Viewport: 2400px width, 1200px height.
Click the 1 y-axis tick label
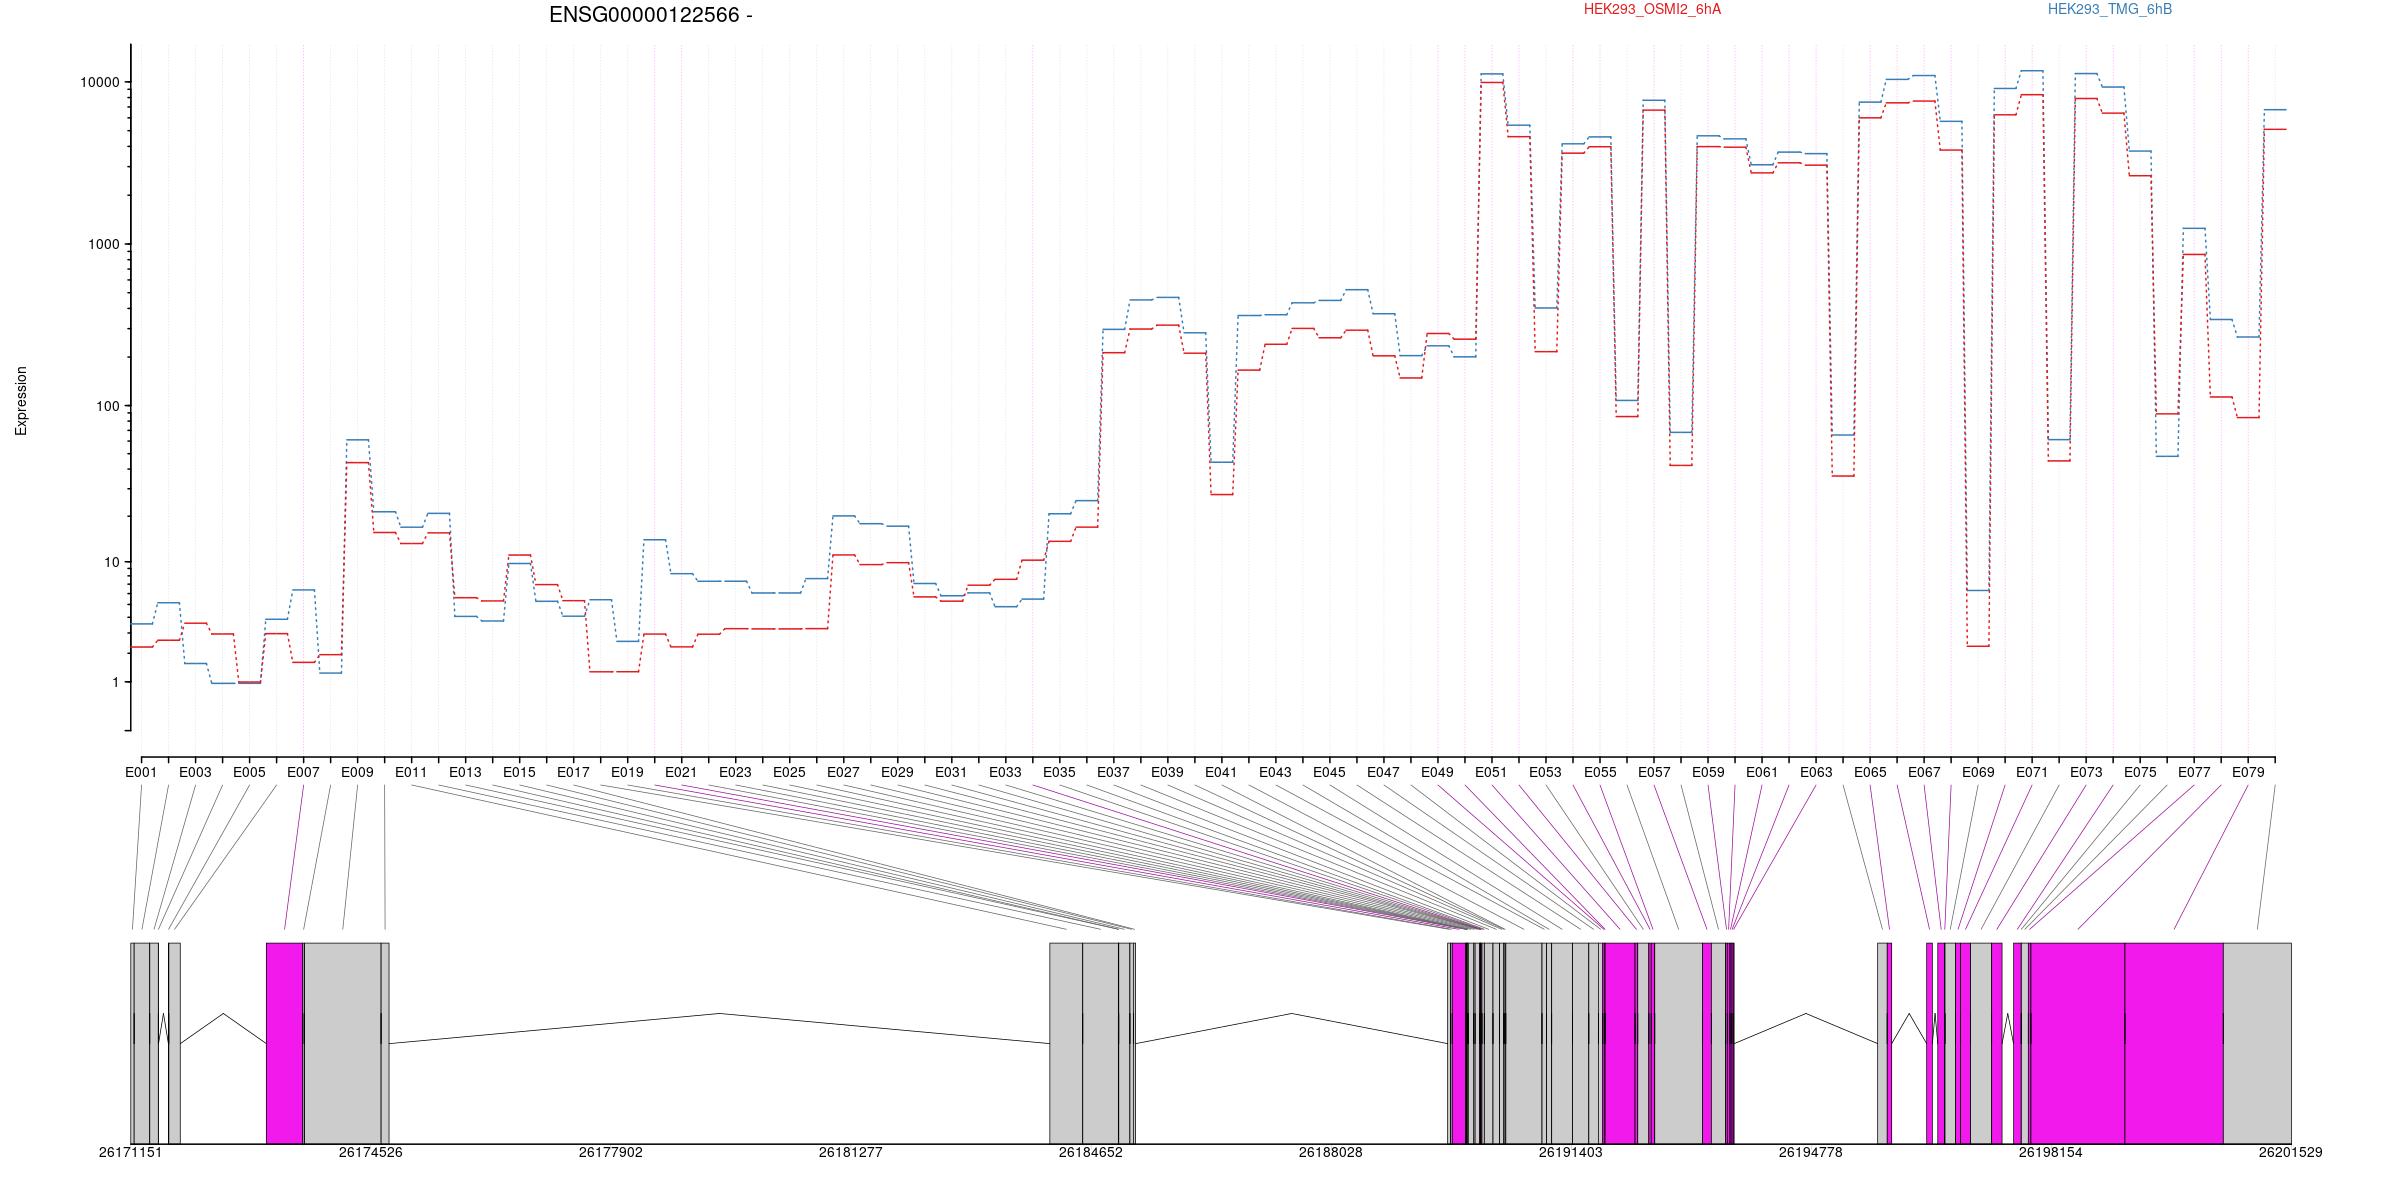[x=114, y=683]
